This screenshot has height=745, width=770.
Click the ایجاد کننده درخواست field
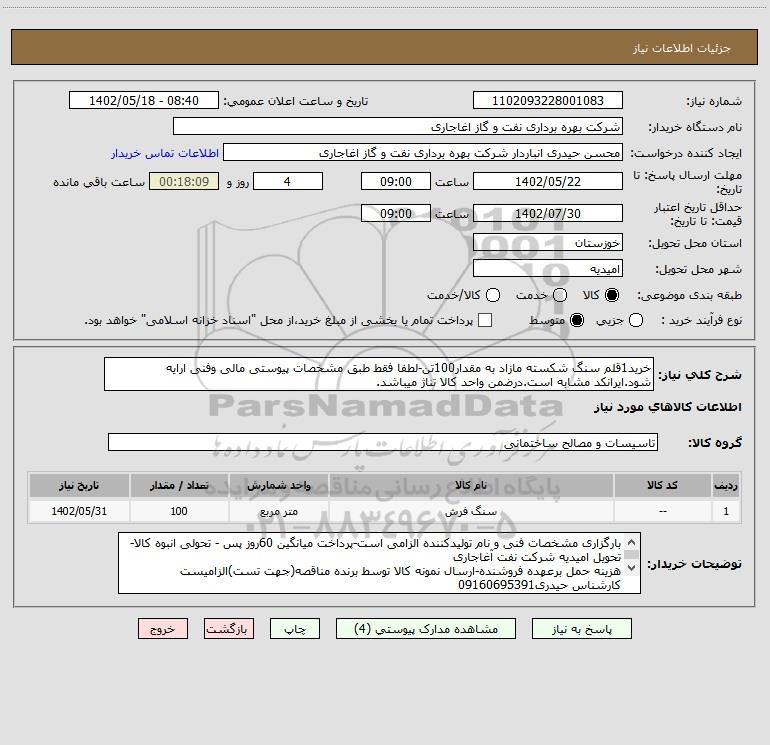[423, 153]
